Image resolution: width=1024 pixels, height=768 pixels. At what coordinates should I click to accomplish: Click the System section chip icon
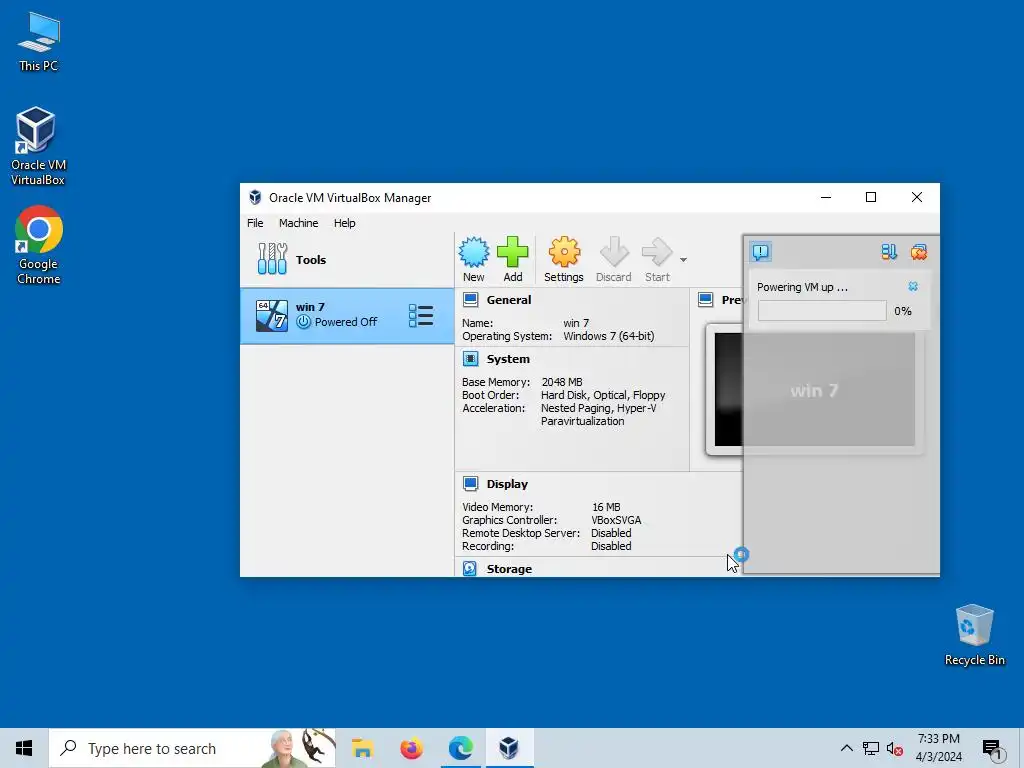coord(470,359)
